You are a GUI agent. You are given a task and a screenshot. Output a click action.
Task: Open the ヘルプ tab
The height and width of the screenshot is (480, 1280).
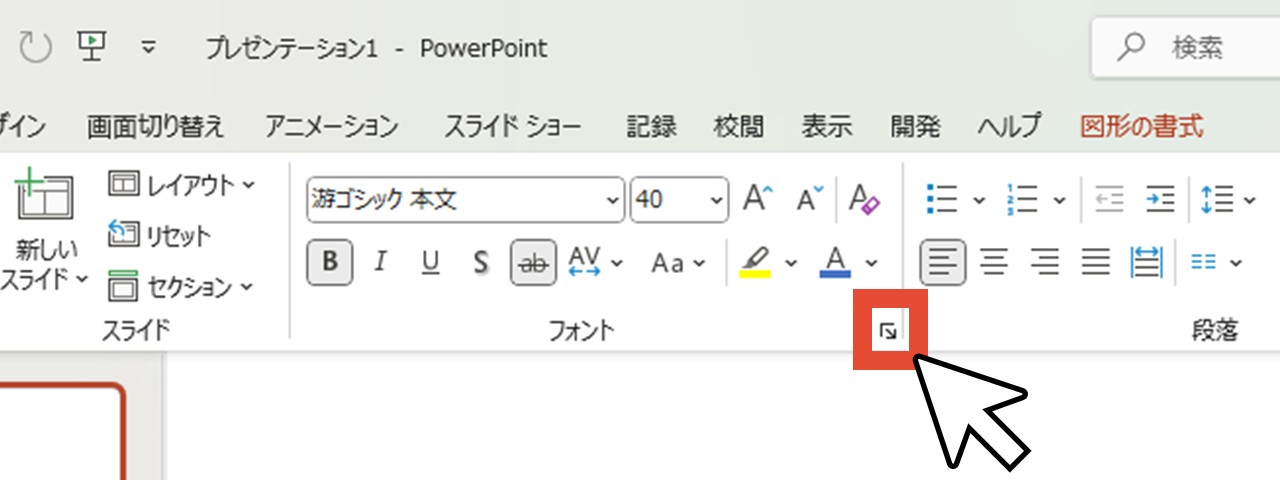point(1009,127)
